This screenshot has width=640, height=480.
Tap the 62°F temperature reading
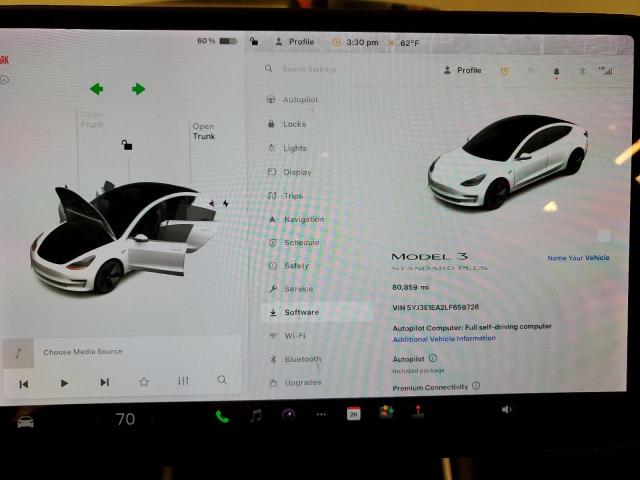click(409, 43)
